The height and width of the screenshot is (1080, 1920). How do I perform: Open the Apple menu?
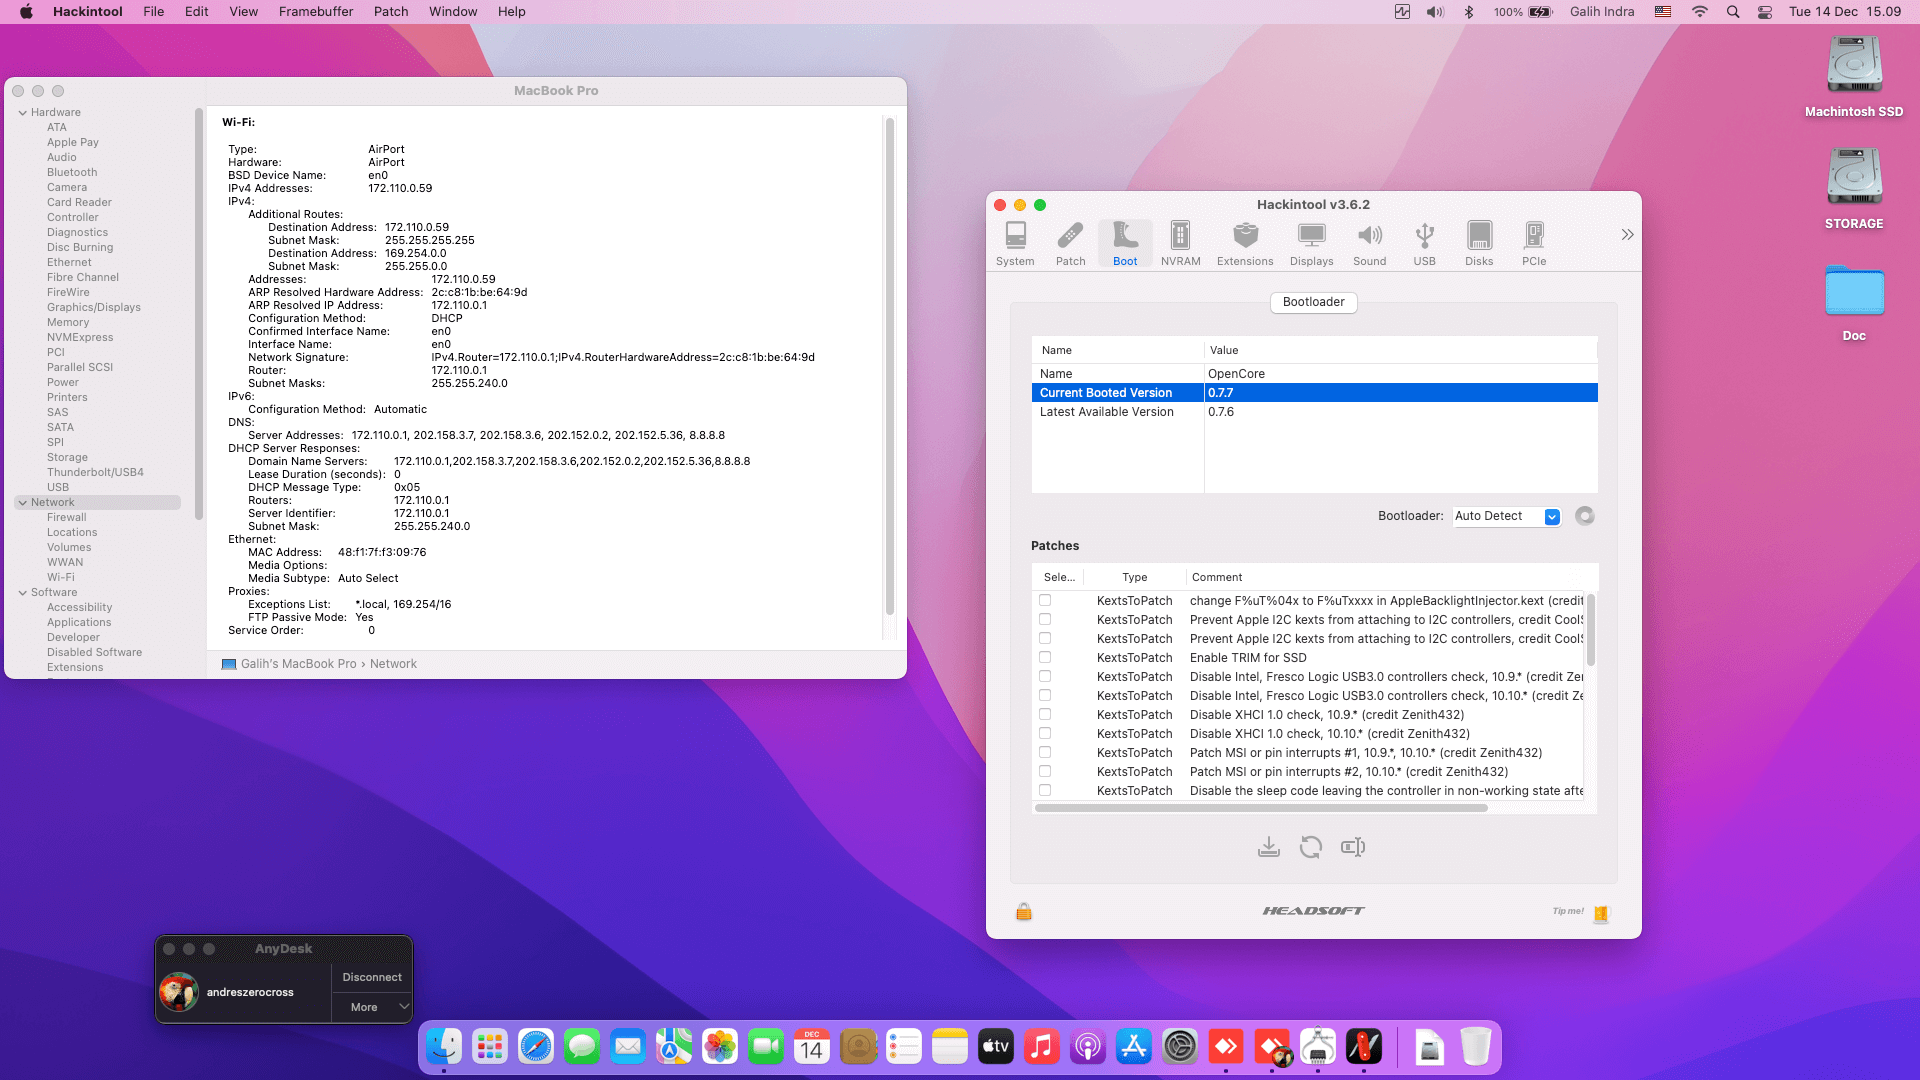pos(26,12)
